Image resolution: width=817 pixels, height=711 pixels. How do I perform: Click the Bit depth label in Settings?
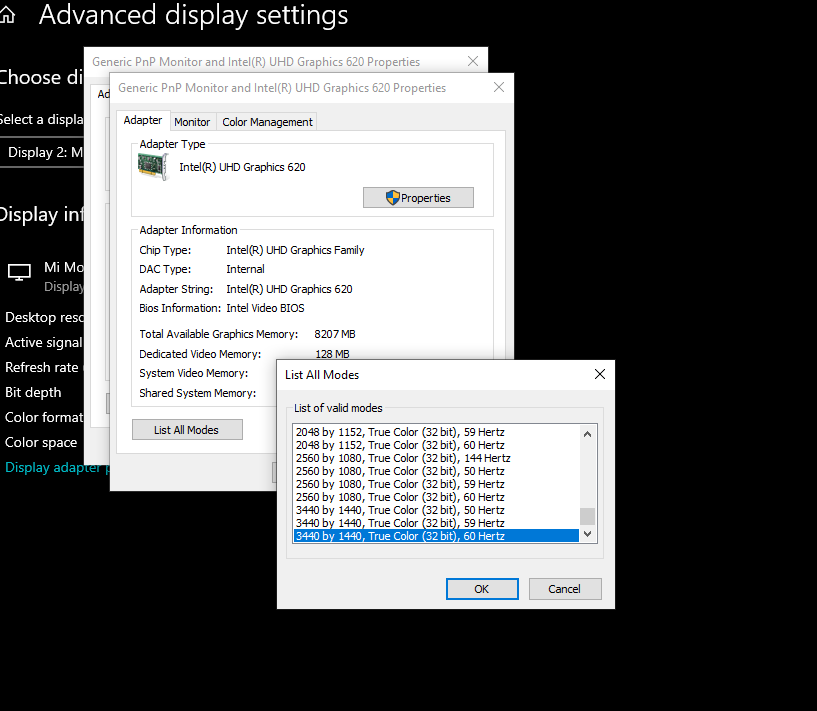pos(33,392)
